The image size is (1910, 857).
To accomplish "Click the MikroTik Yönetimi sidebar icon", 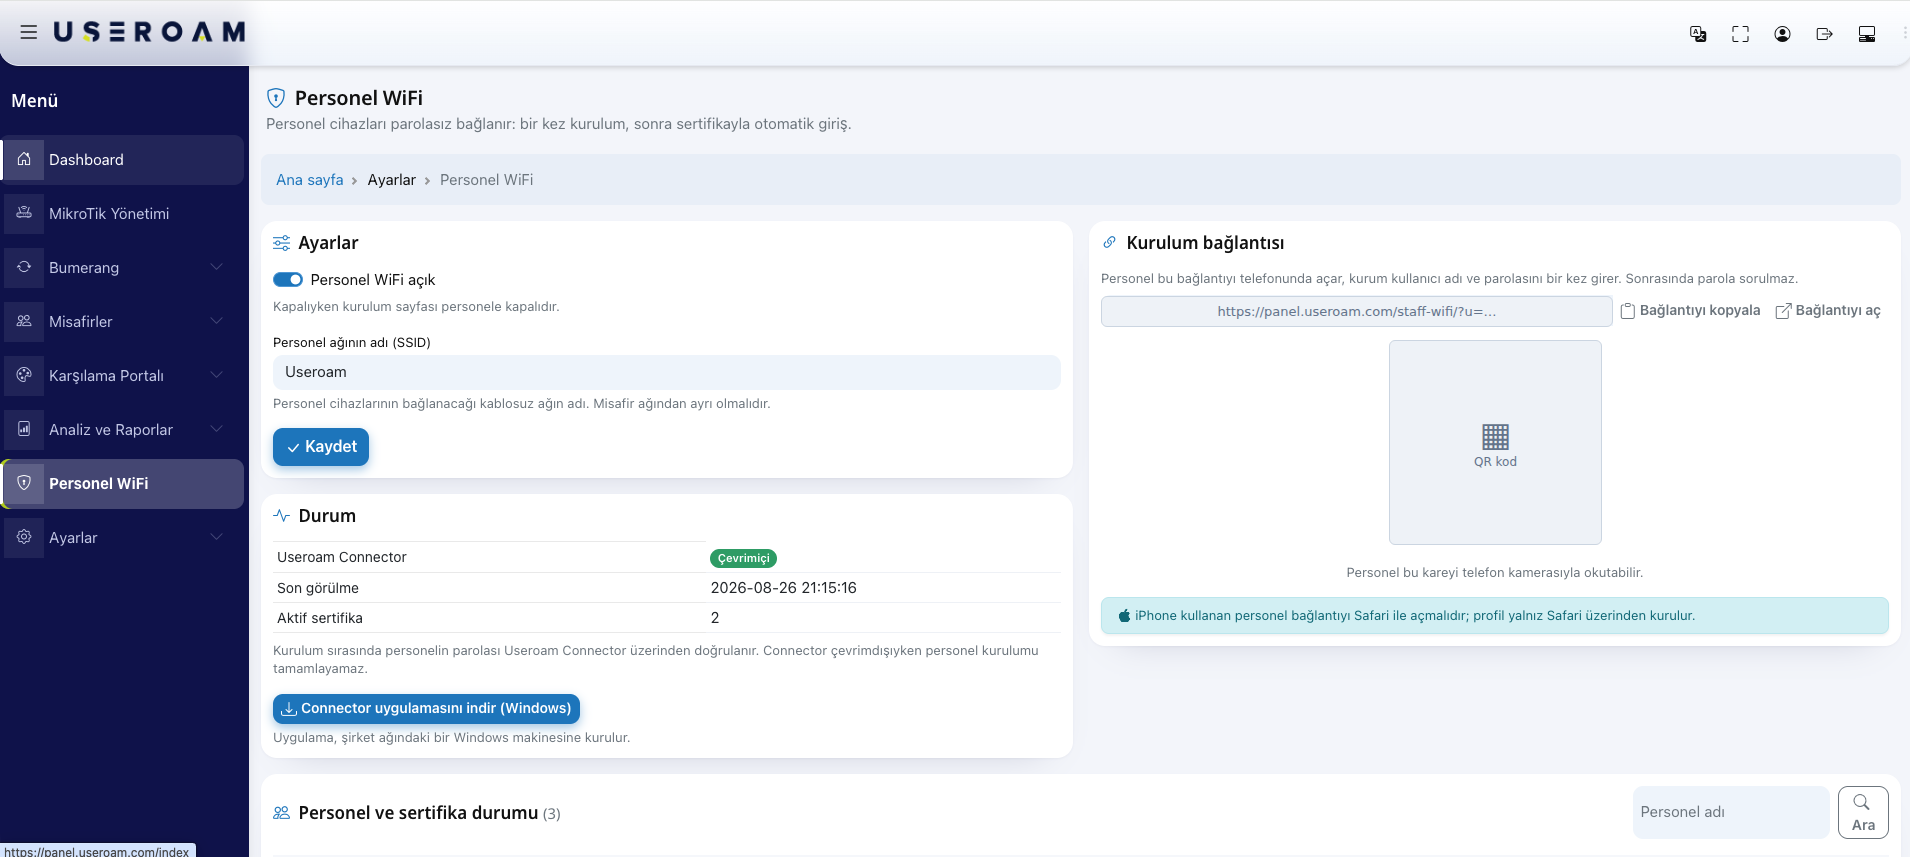I will click(24, 213).
